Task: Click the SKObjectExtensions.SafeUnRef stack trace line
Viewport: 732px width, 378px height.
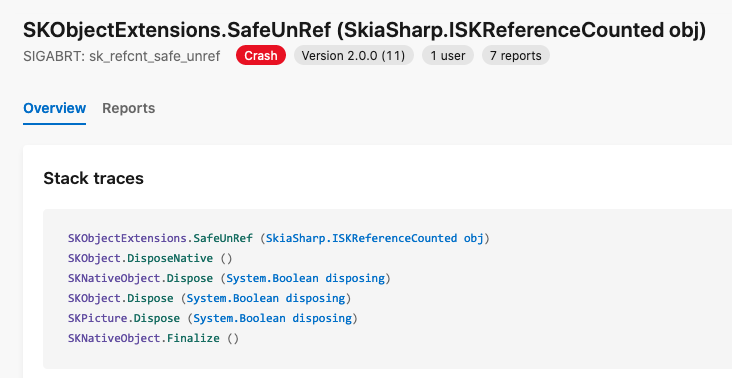Action: point(279,238)
